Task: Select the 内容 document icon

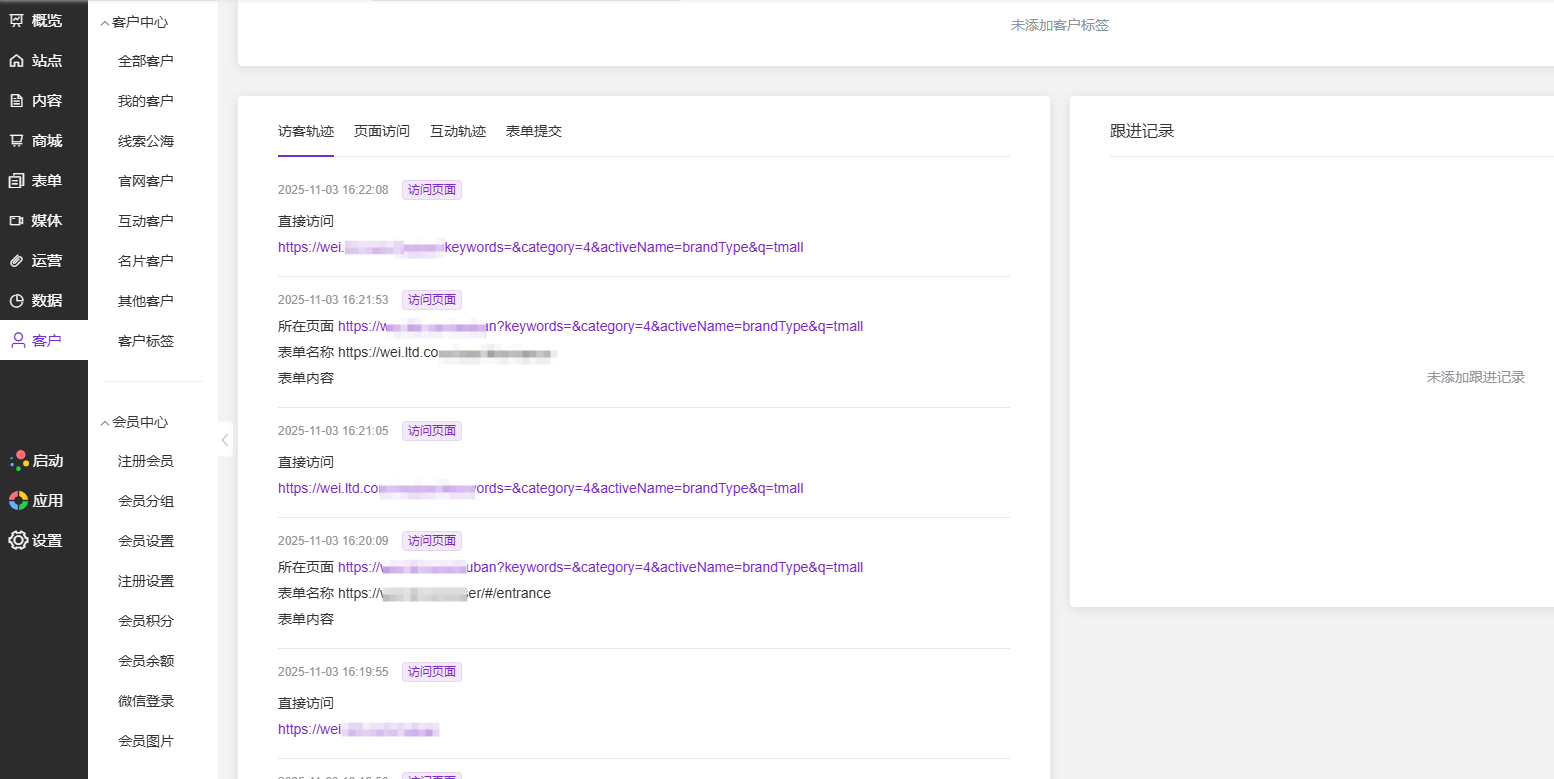Action: click(17, 101)
